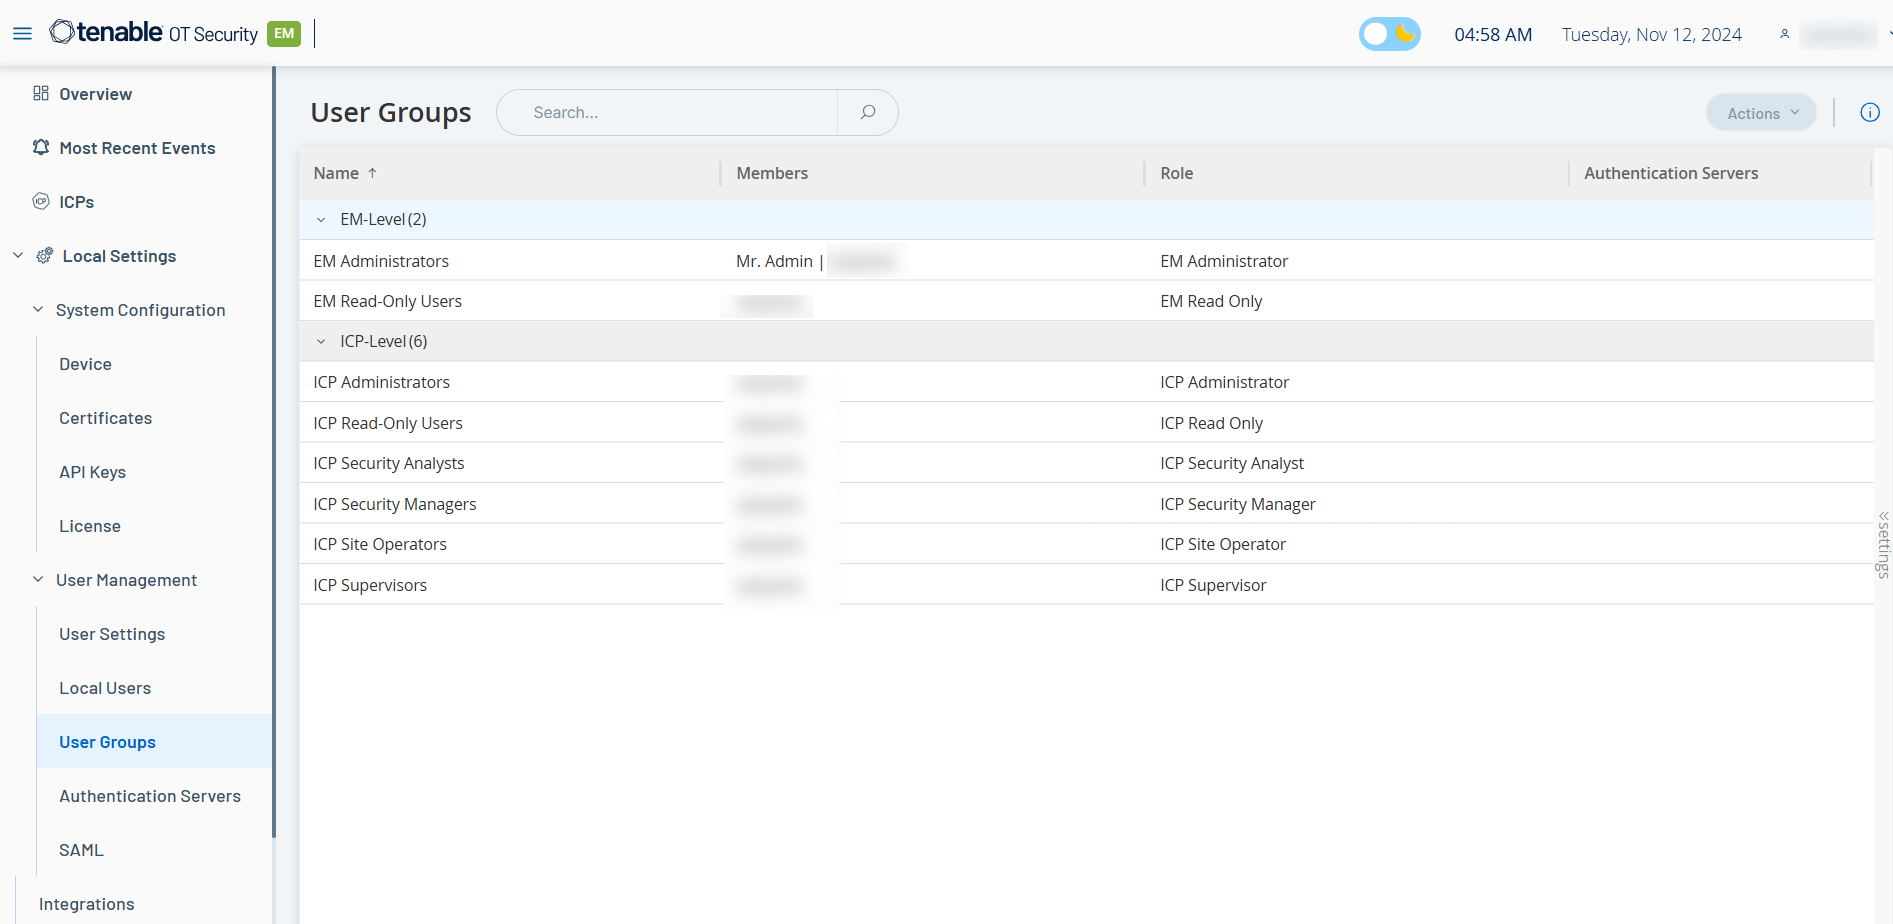Open Authentication Servers in sidebar
The image size is (1893, 924).
pos(150,796)
